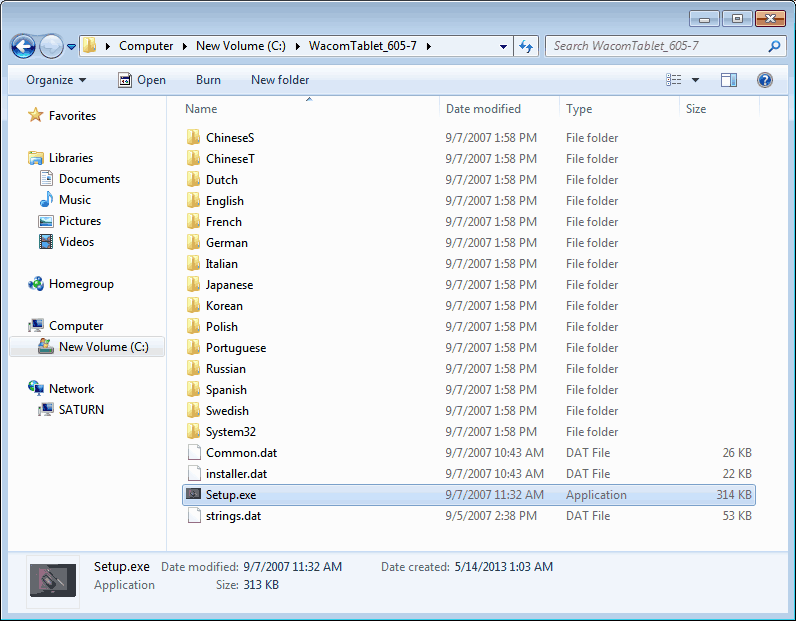Click the Dutch folder icon
The image size is (796, 621).
coord(193,179)
